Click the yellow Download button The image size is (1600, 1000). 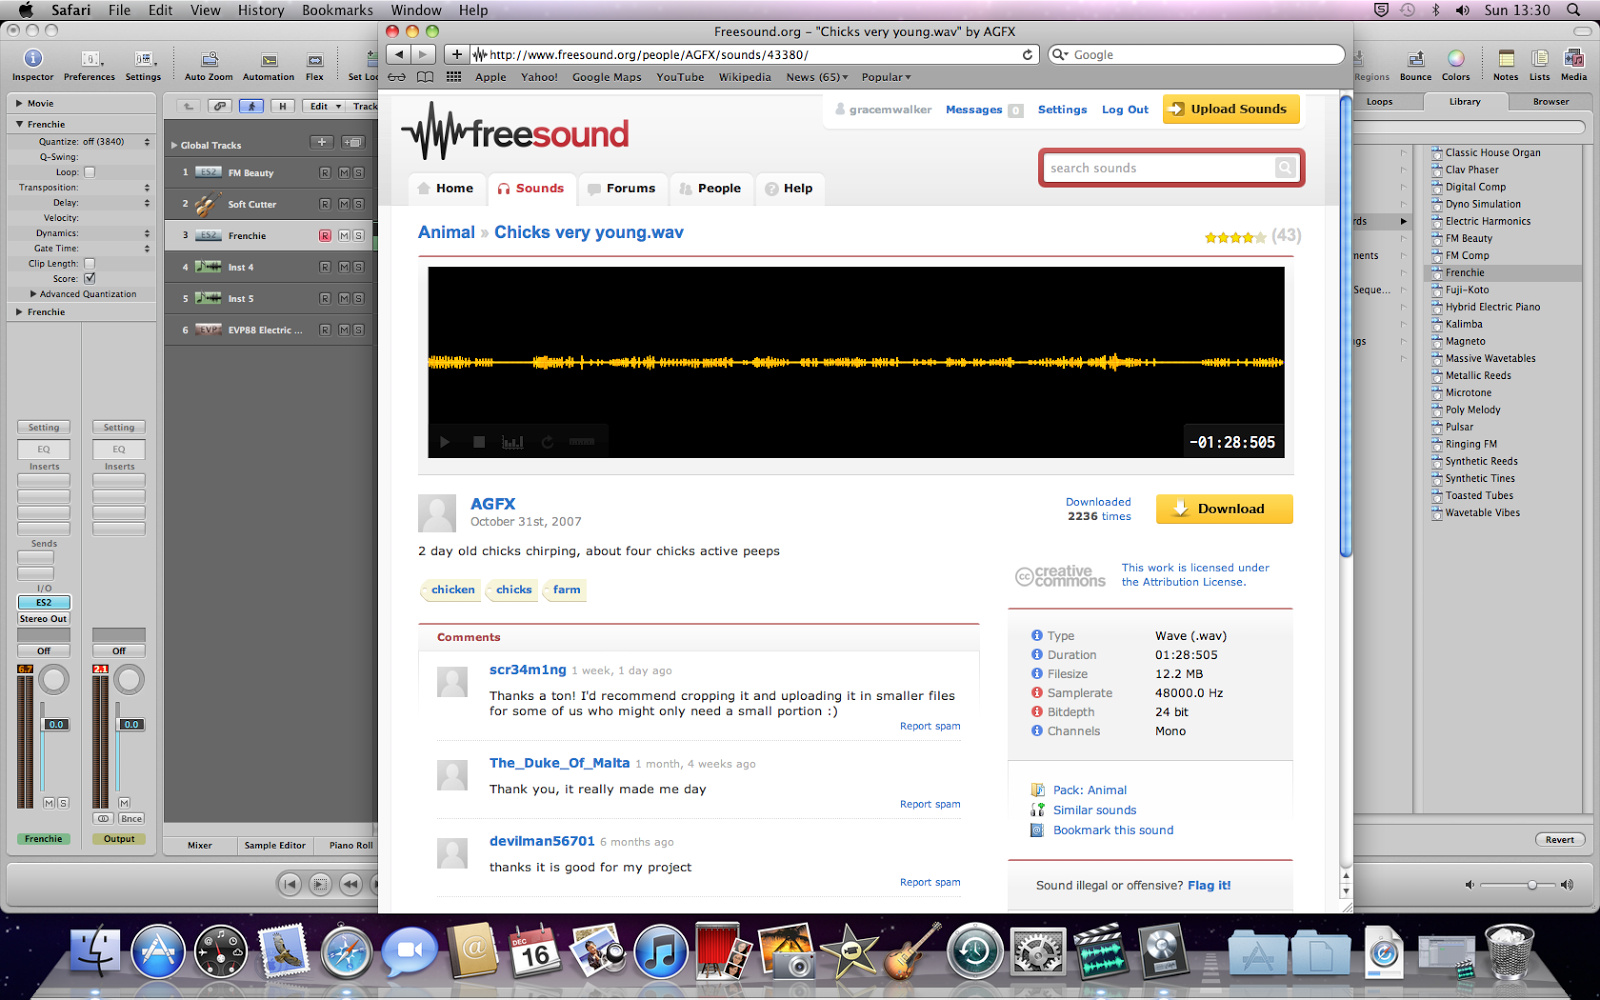pyautogui.click(x=1223, y=509)
